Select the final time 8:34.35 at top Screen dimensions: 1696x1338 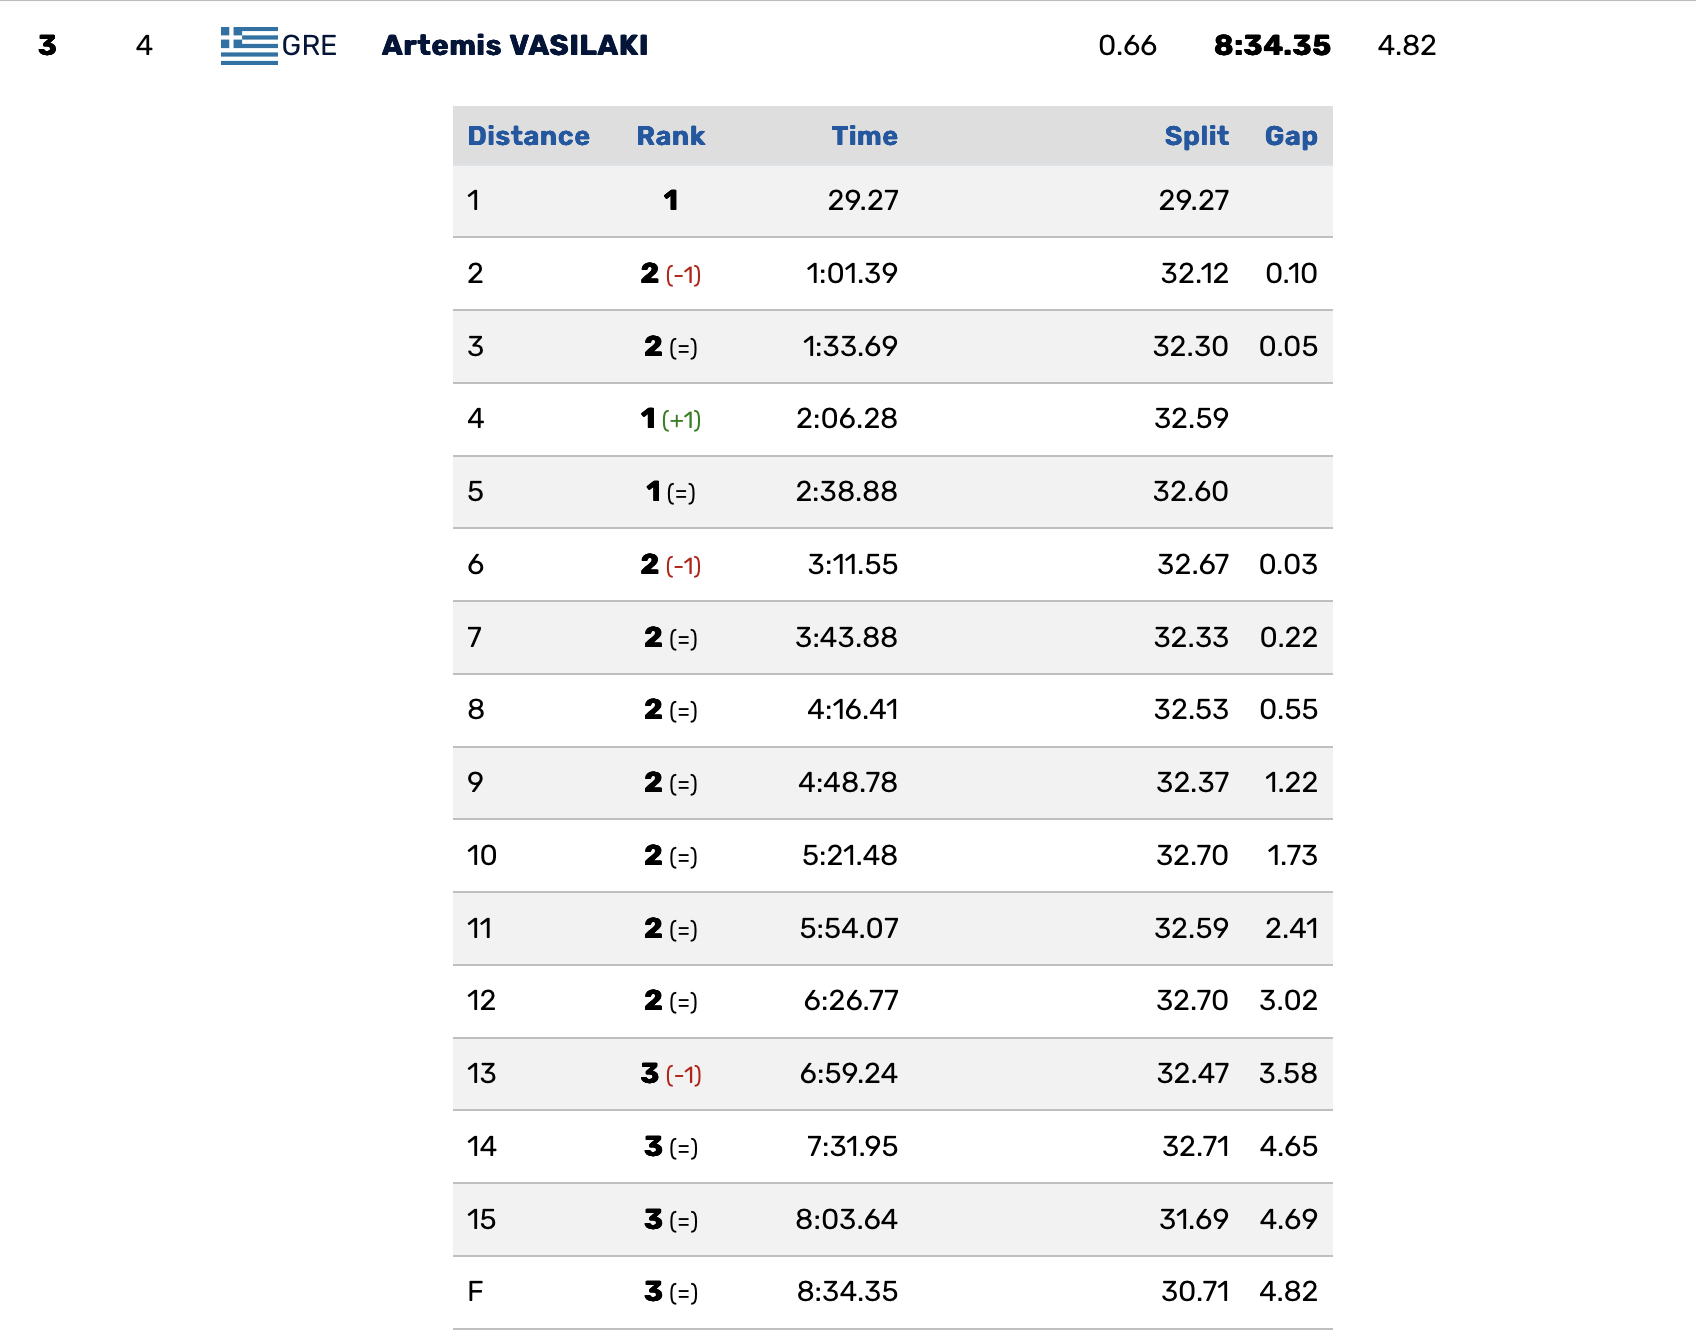(x=1272, y=46)
